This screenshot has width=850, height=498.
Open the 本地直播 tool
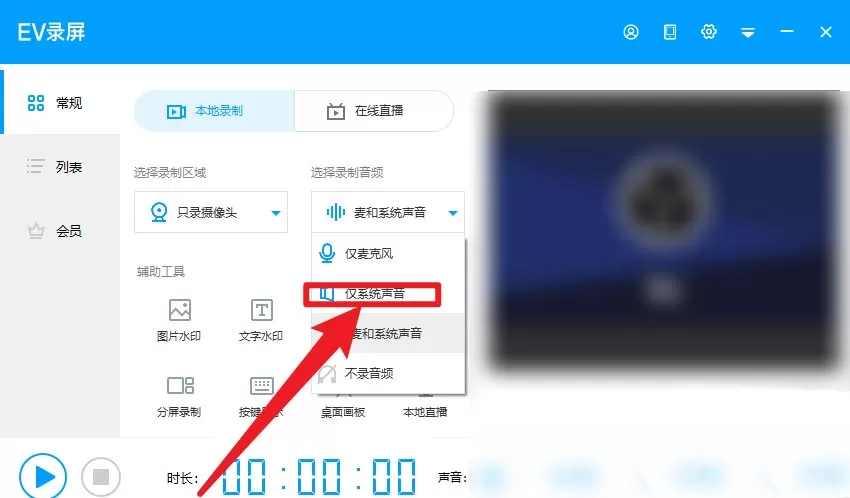click(425, 412)
